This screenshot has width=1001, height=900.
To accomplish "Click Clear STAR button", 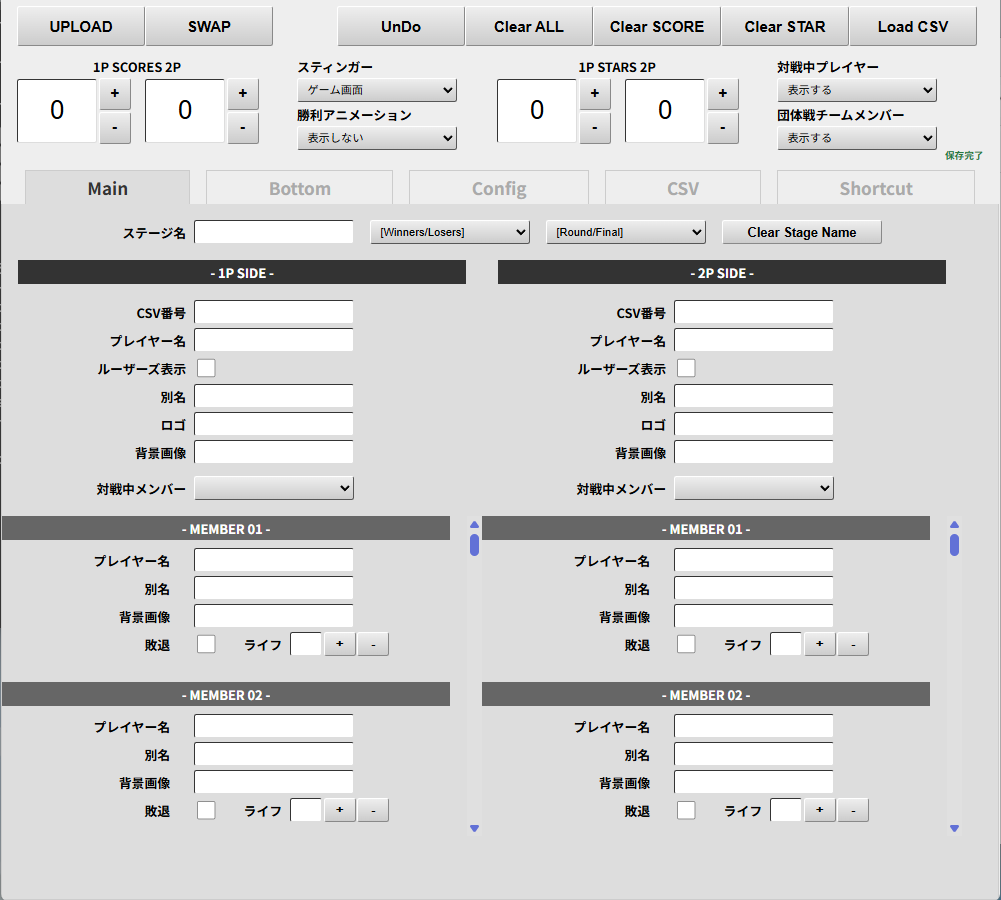I will (785, 27).
